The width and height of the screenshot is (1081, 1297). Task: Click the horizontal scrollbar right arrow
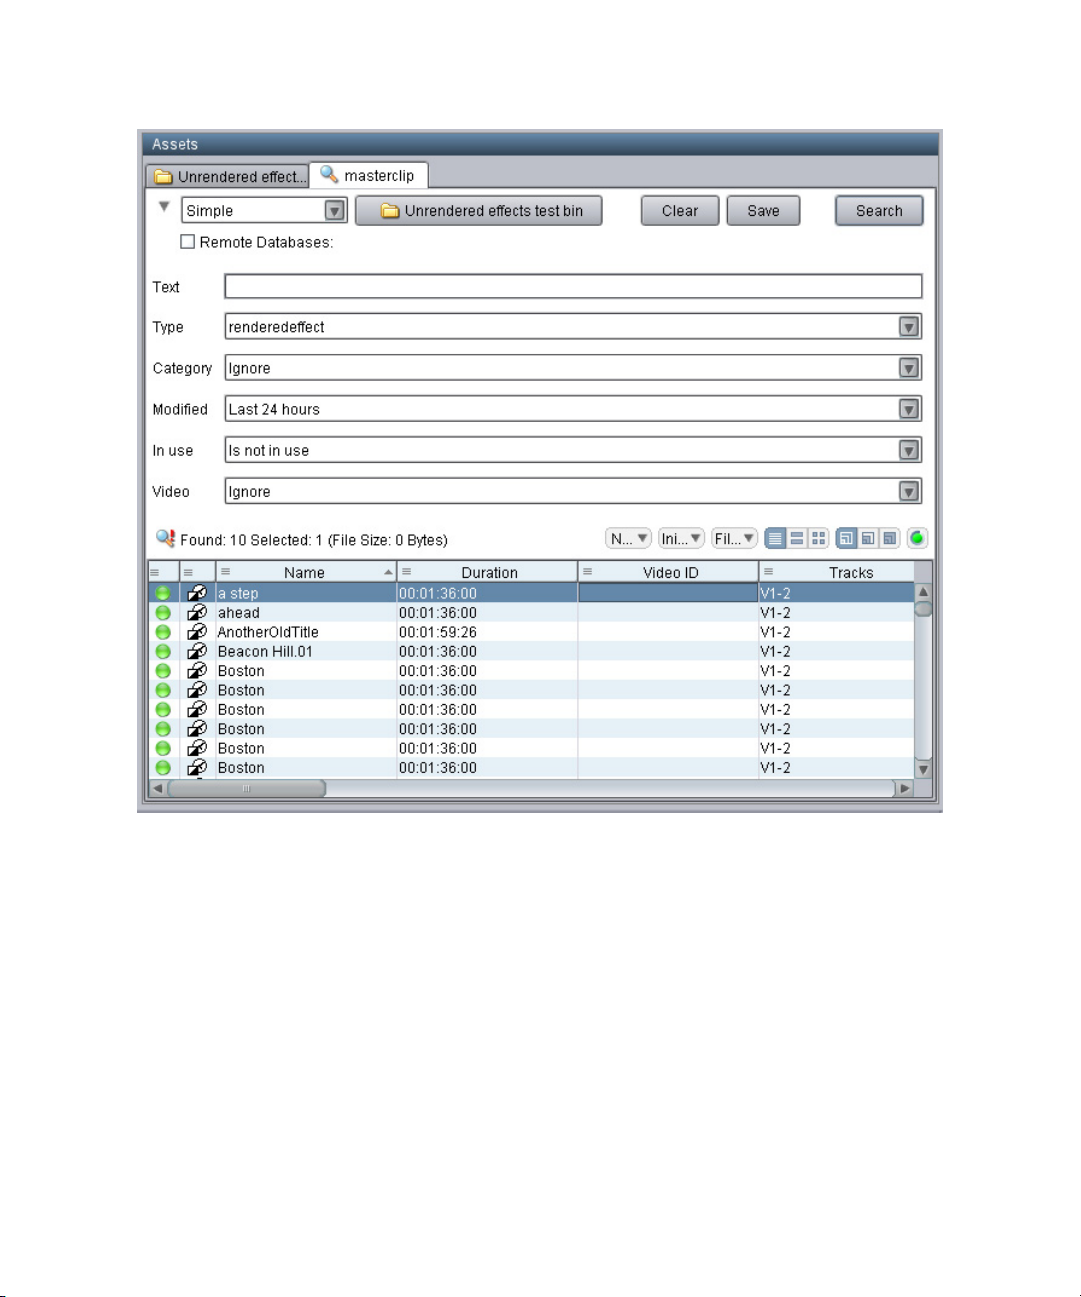point(905,788)
